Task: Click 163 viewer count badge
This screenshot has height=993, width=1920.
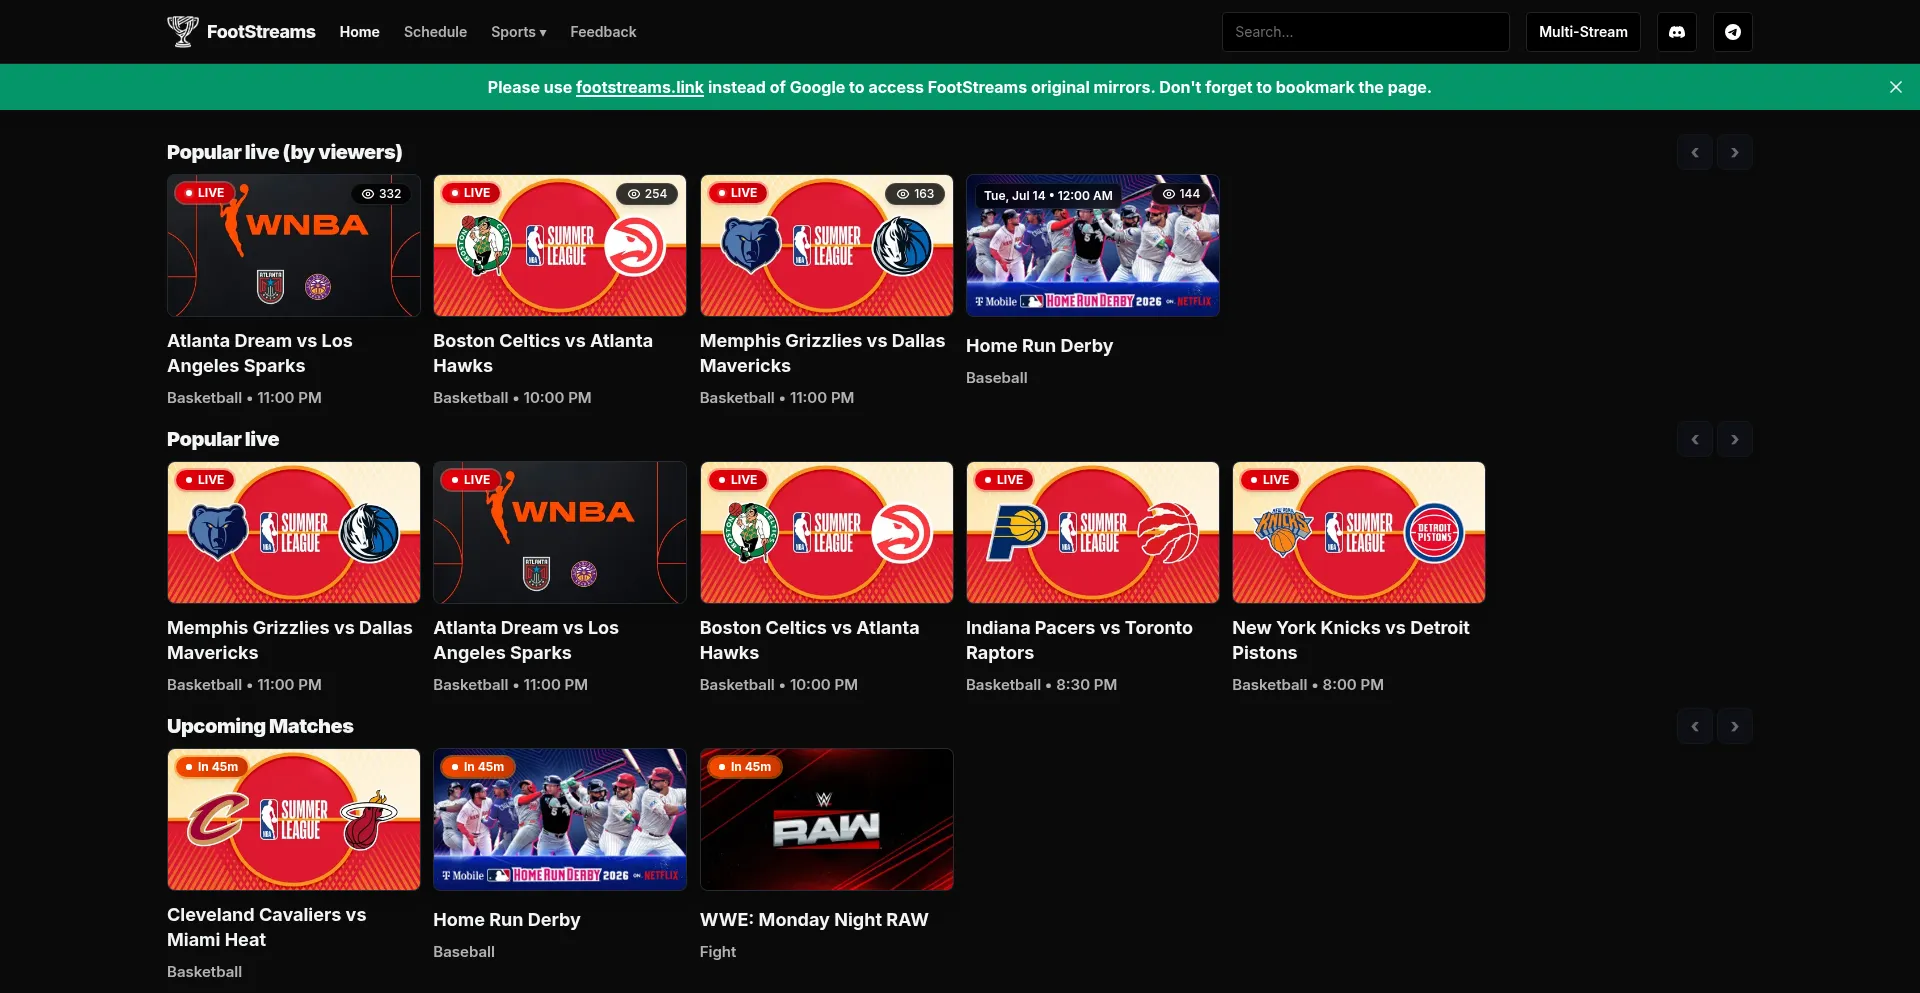Action: pos(914,194)
